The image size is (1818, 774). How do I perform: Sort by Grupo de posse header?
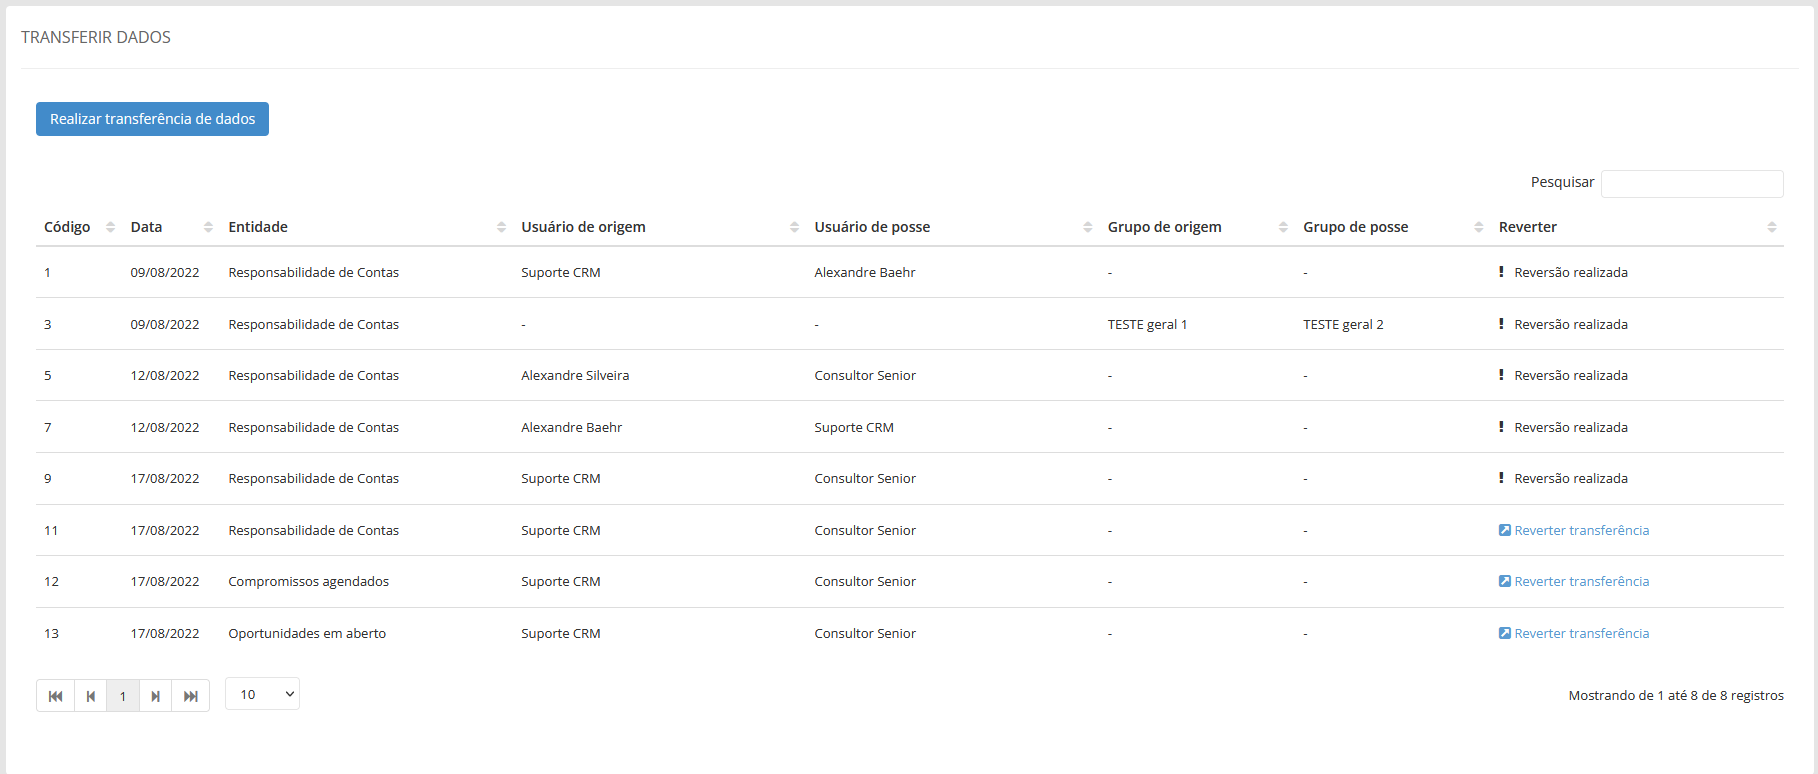coord(1355,227)
